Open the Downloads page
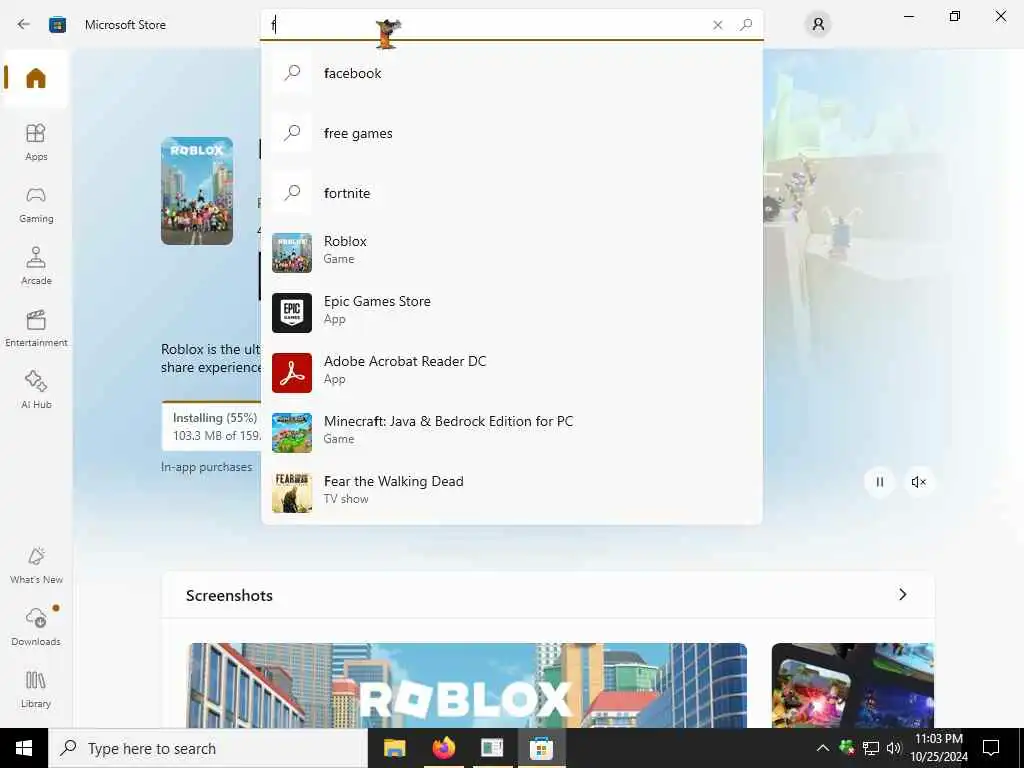 point(36,627)
